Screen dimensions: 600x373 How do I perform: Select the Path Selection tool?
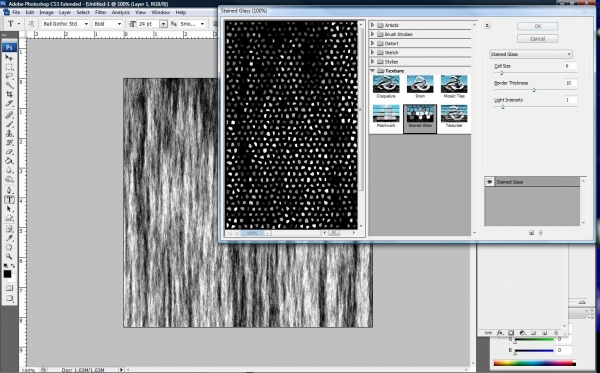pos(9,209)
